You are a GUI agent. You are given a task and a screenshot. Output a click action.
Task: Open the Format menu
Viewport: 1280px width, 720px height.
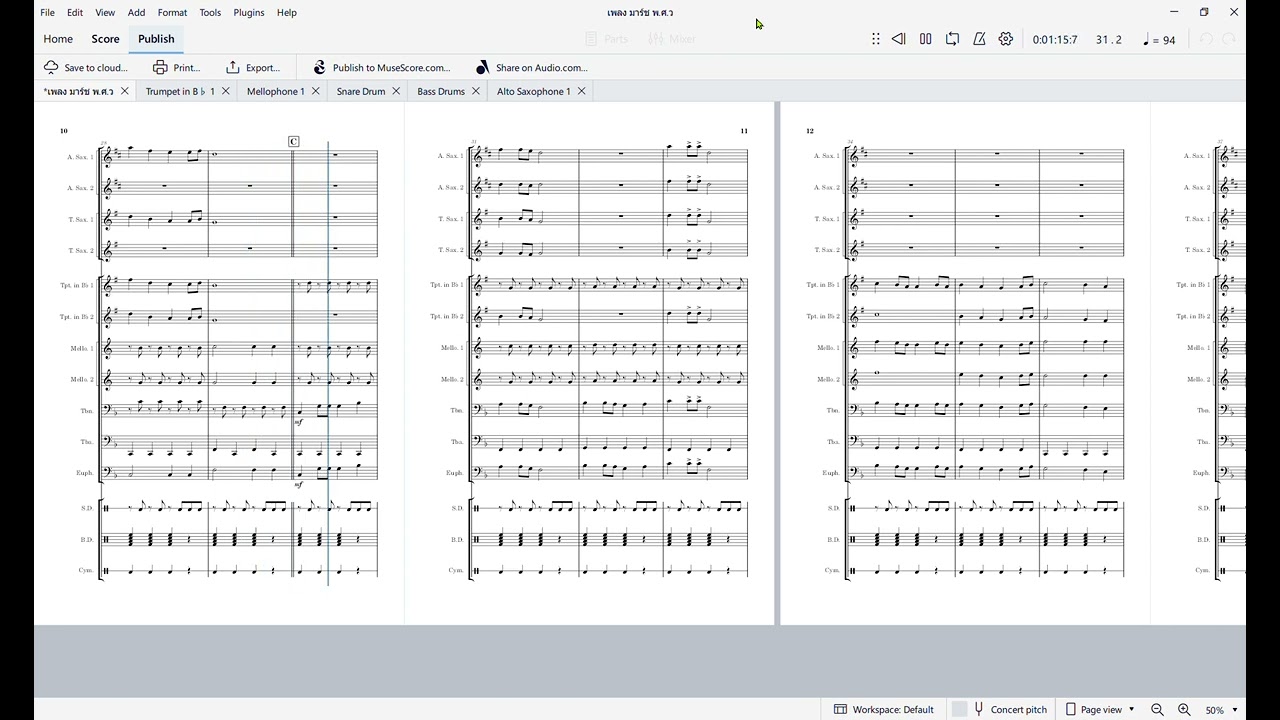(172, 12)
